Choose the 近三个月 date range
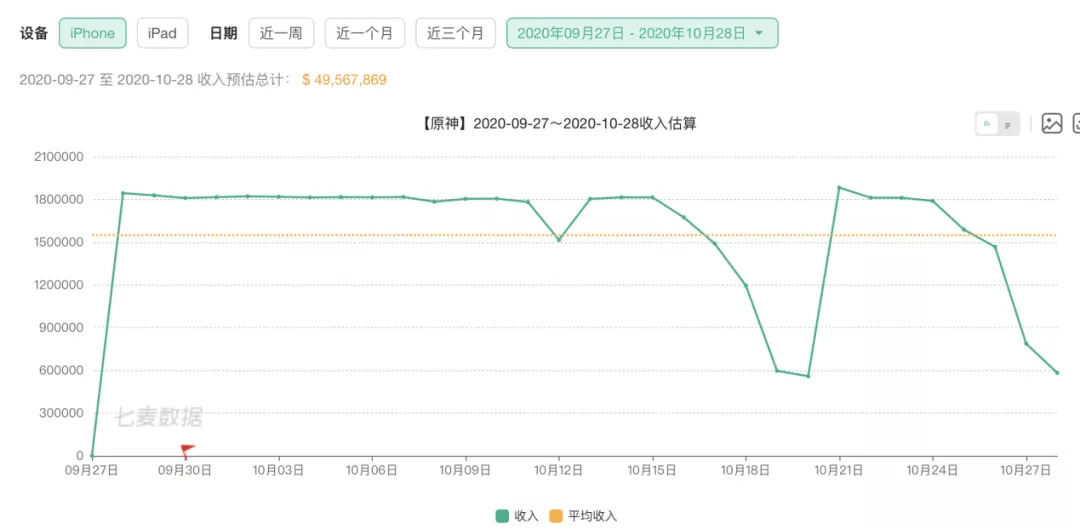 [455, 33]
